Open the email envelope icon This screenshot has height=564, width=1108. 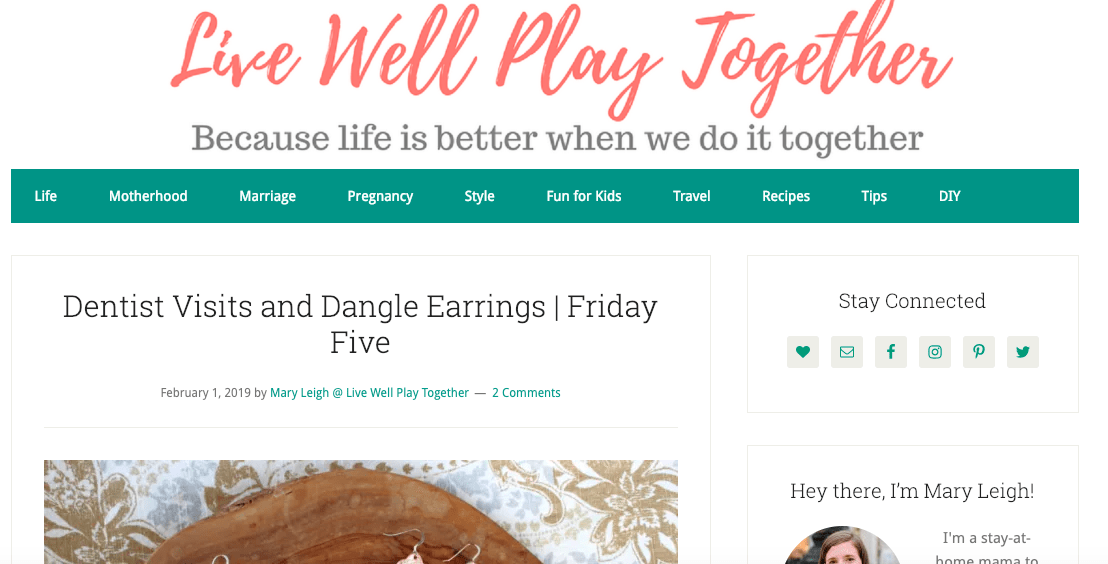(x=847, y=352)
